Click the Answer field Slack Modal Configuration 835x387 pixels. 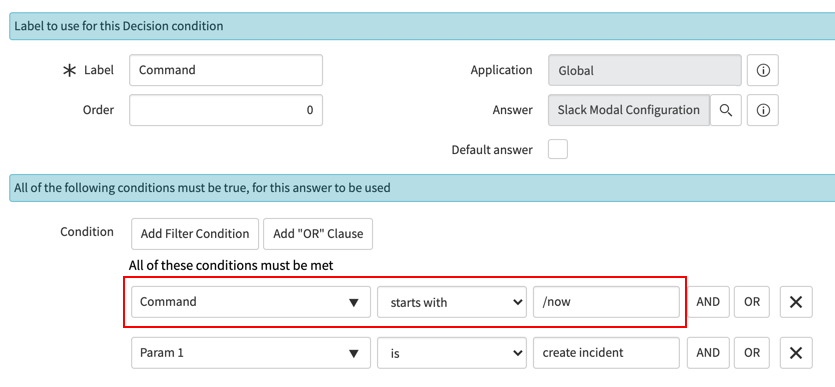[x=629, y=110]
